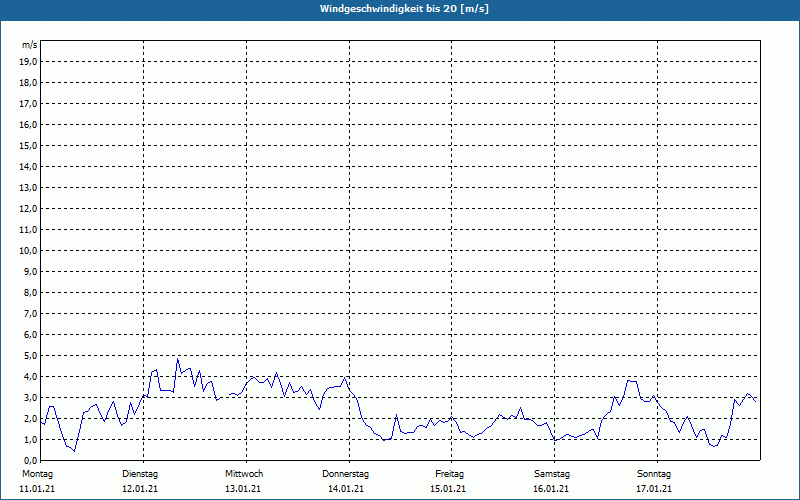Screen dimensions: 800x500
Task: Click the highest wind speed peak on Tuesday
Action: [x=178, y=358]
